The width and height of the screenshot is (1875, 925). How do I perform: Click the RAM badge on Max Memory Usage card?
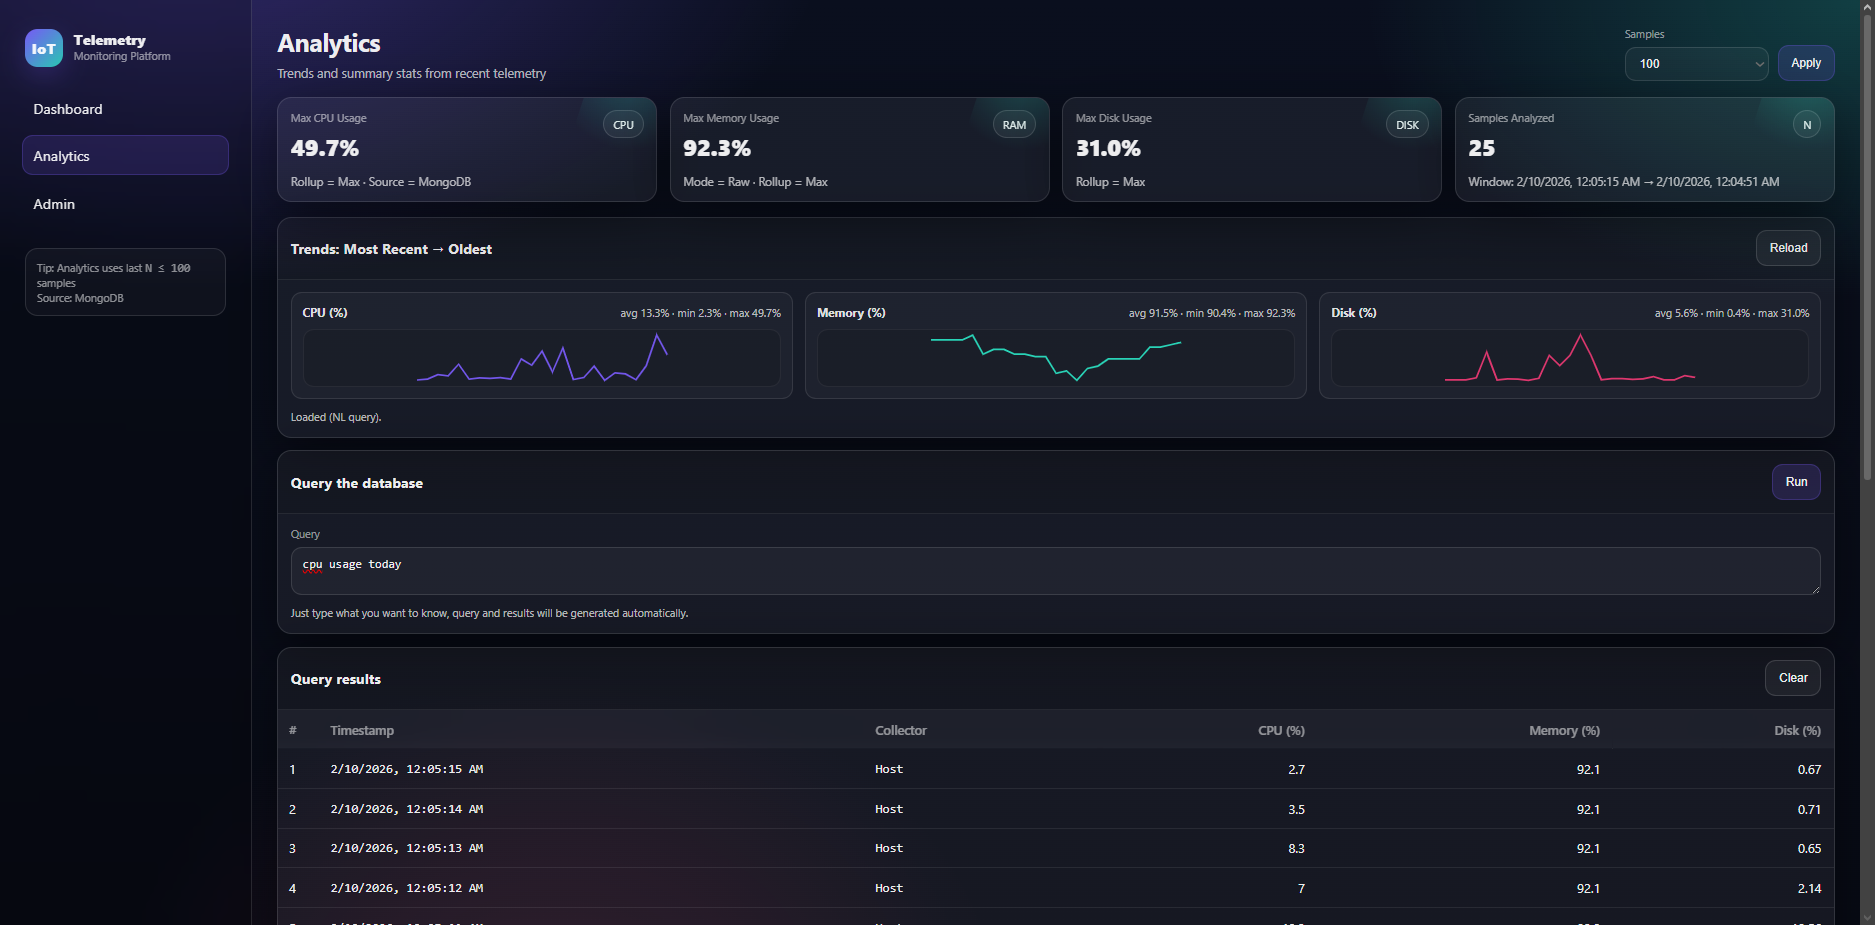pos(1013,124)
